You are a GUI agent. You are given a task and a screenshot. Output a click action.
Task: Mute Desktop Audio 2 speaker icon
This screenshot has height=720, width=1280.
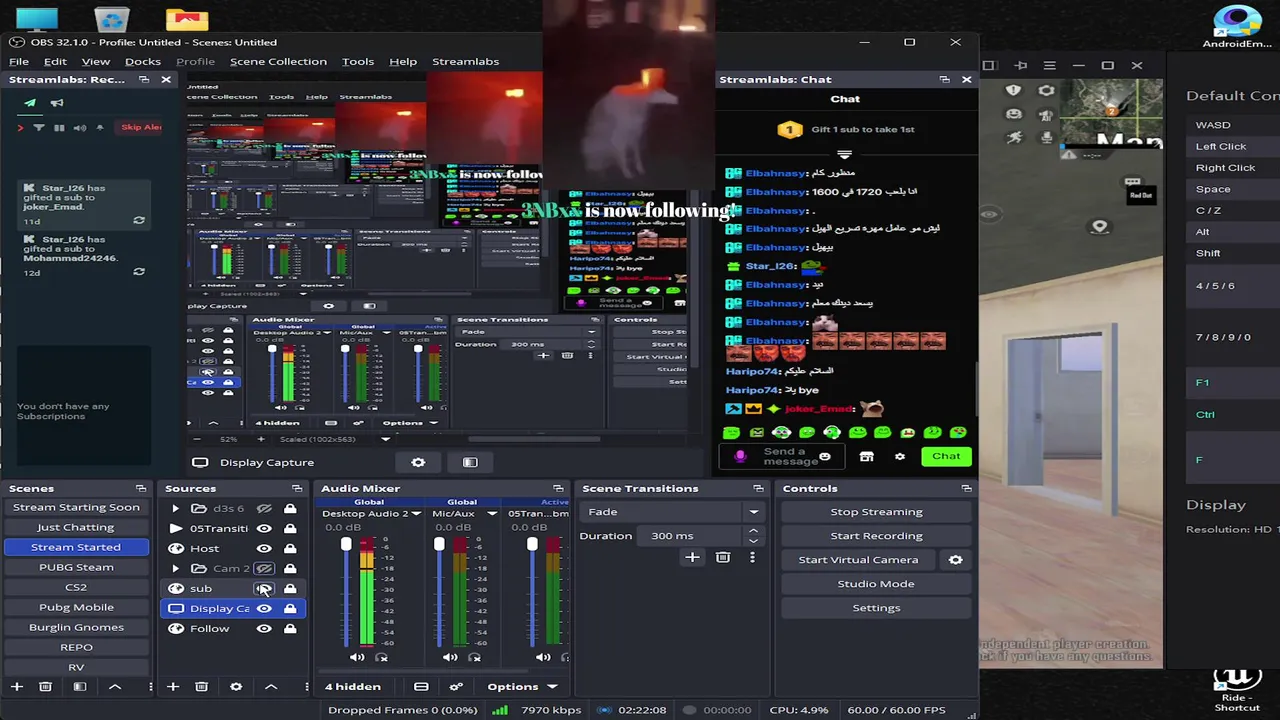(357, 657)
